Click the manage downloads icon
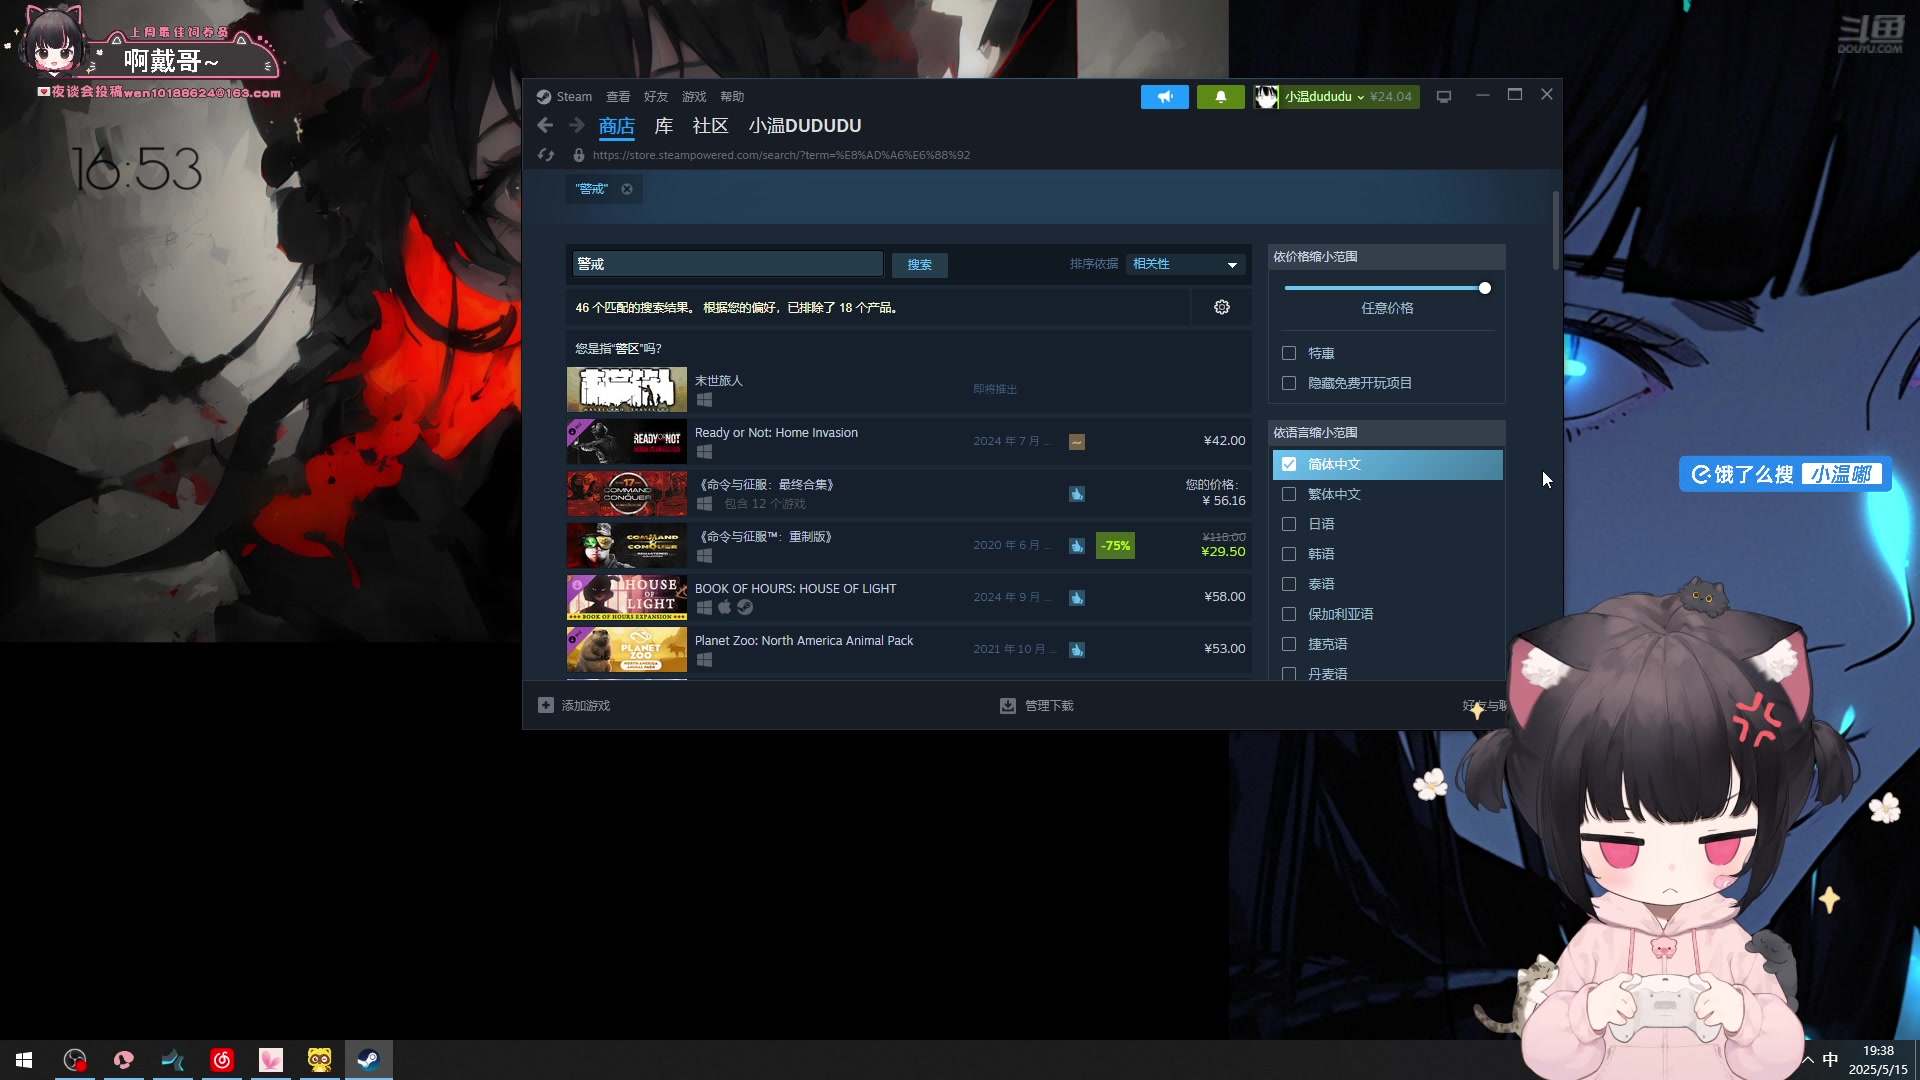1920x1080 pixels. tap(1008, 706)
